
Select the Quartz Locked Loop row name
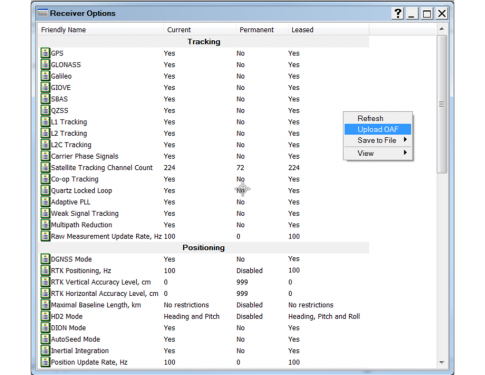tap(81, 191)
